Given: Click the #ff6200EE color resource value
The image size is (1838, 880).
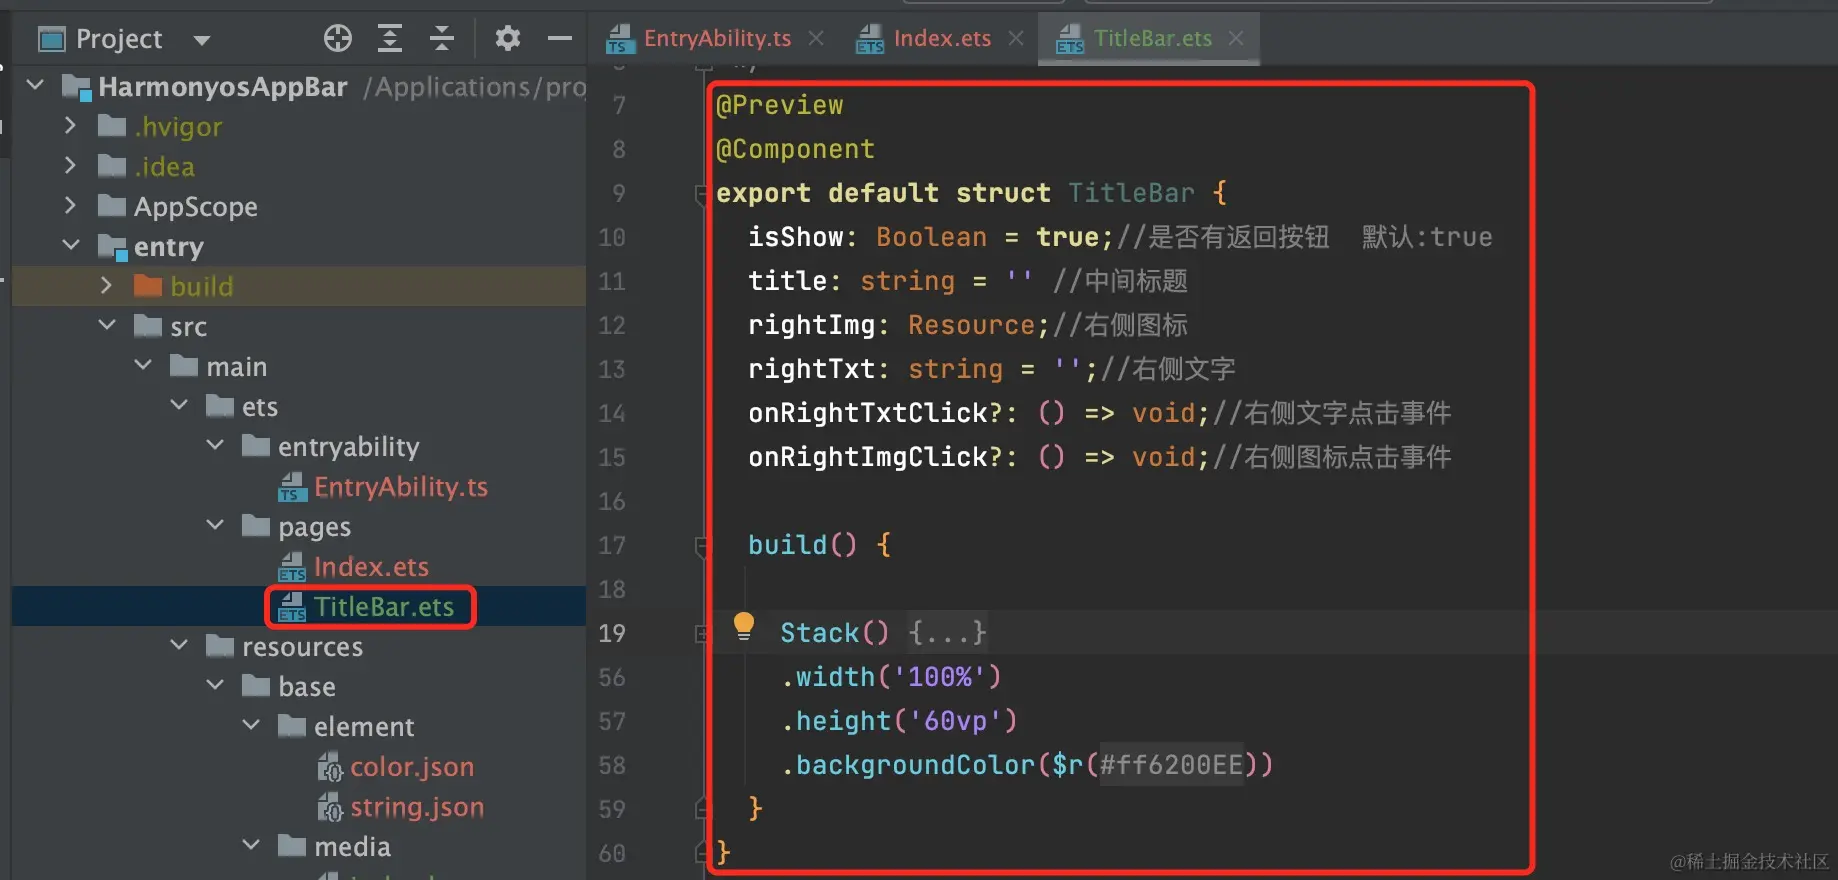Looking at the screenshot, I should [x=1171, y=765].
